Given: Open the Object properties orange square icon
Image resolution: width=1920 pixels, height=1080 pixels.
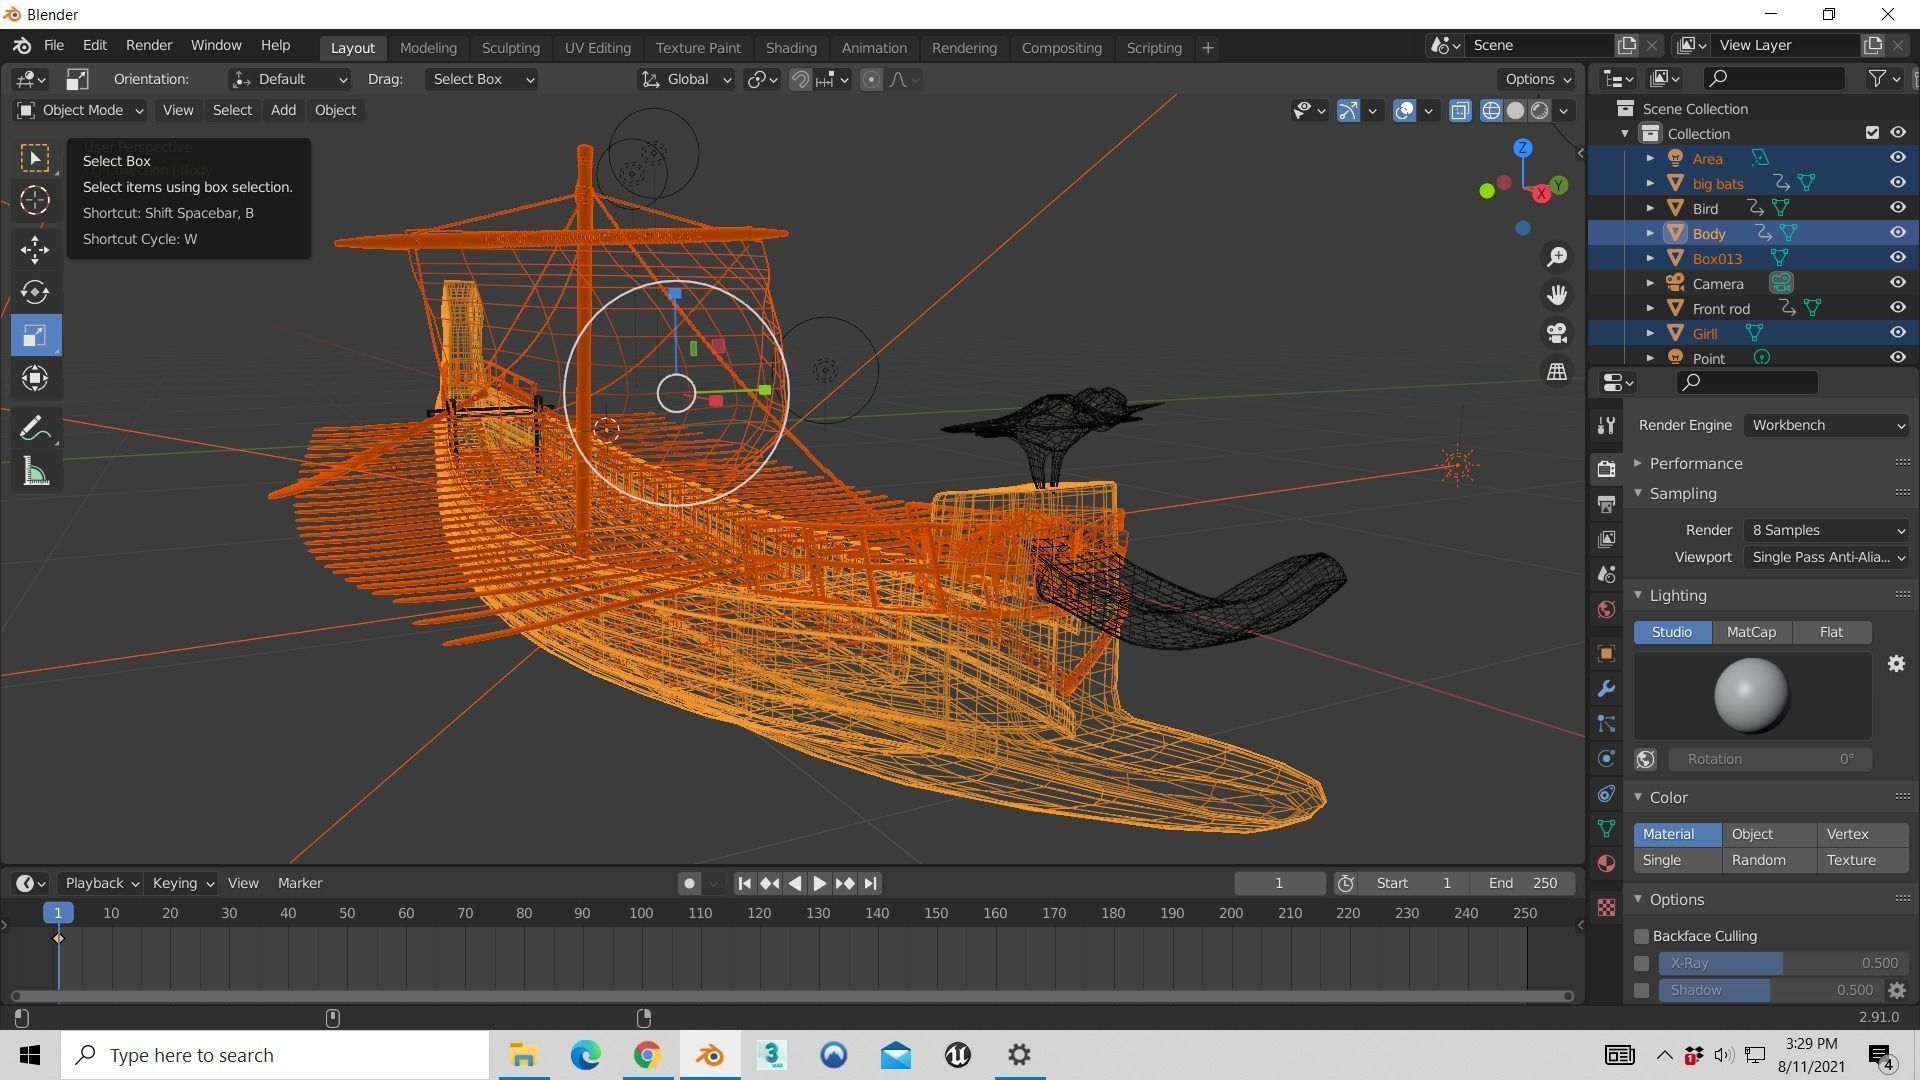Looking at the screenshot, I should 1606,654.
